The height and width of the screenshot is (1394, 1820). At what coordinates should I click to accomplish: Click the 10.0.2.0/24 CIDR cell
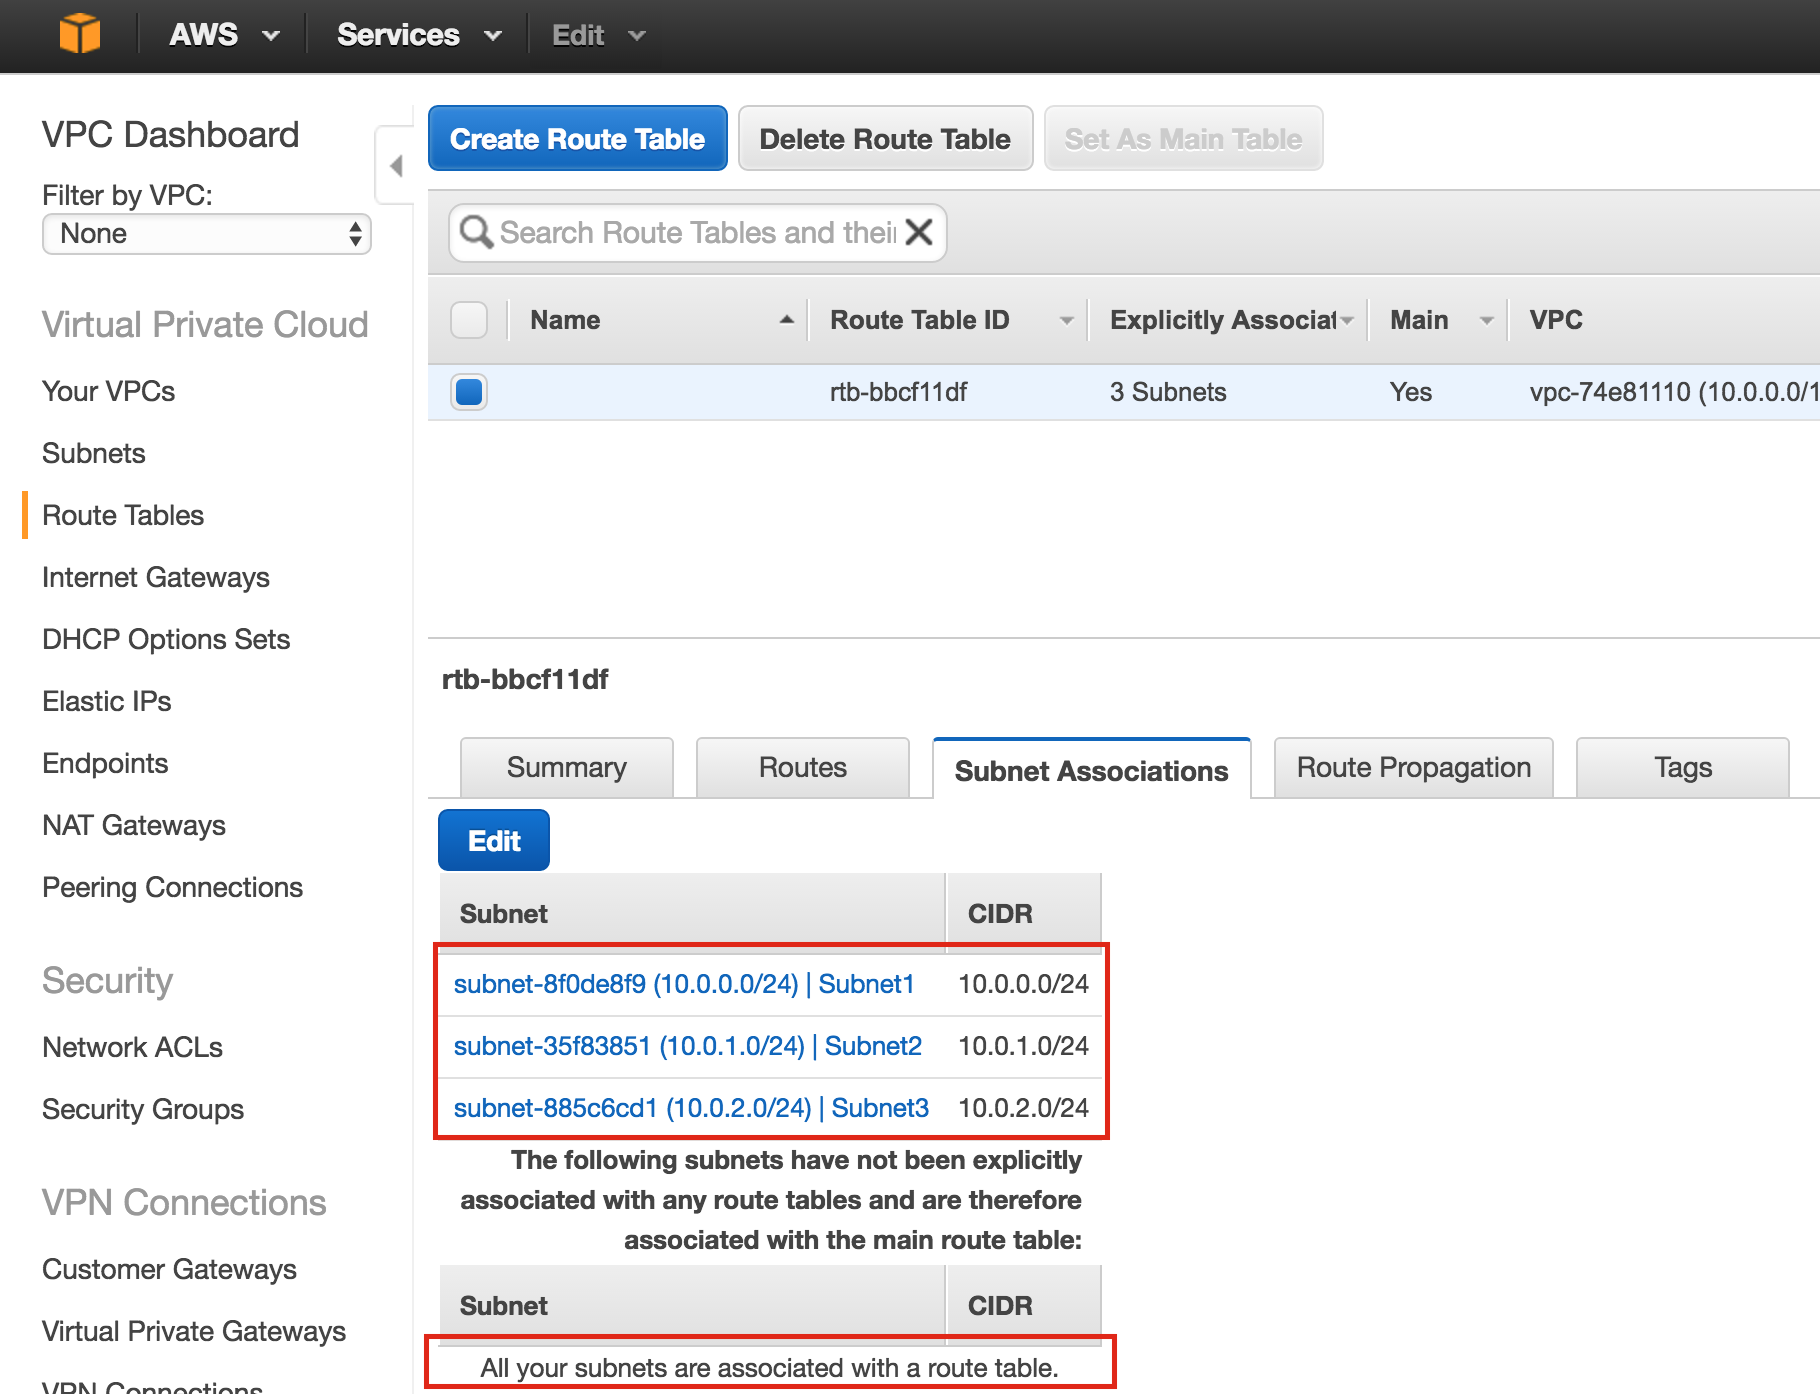point(1024,1109)
